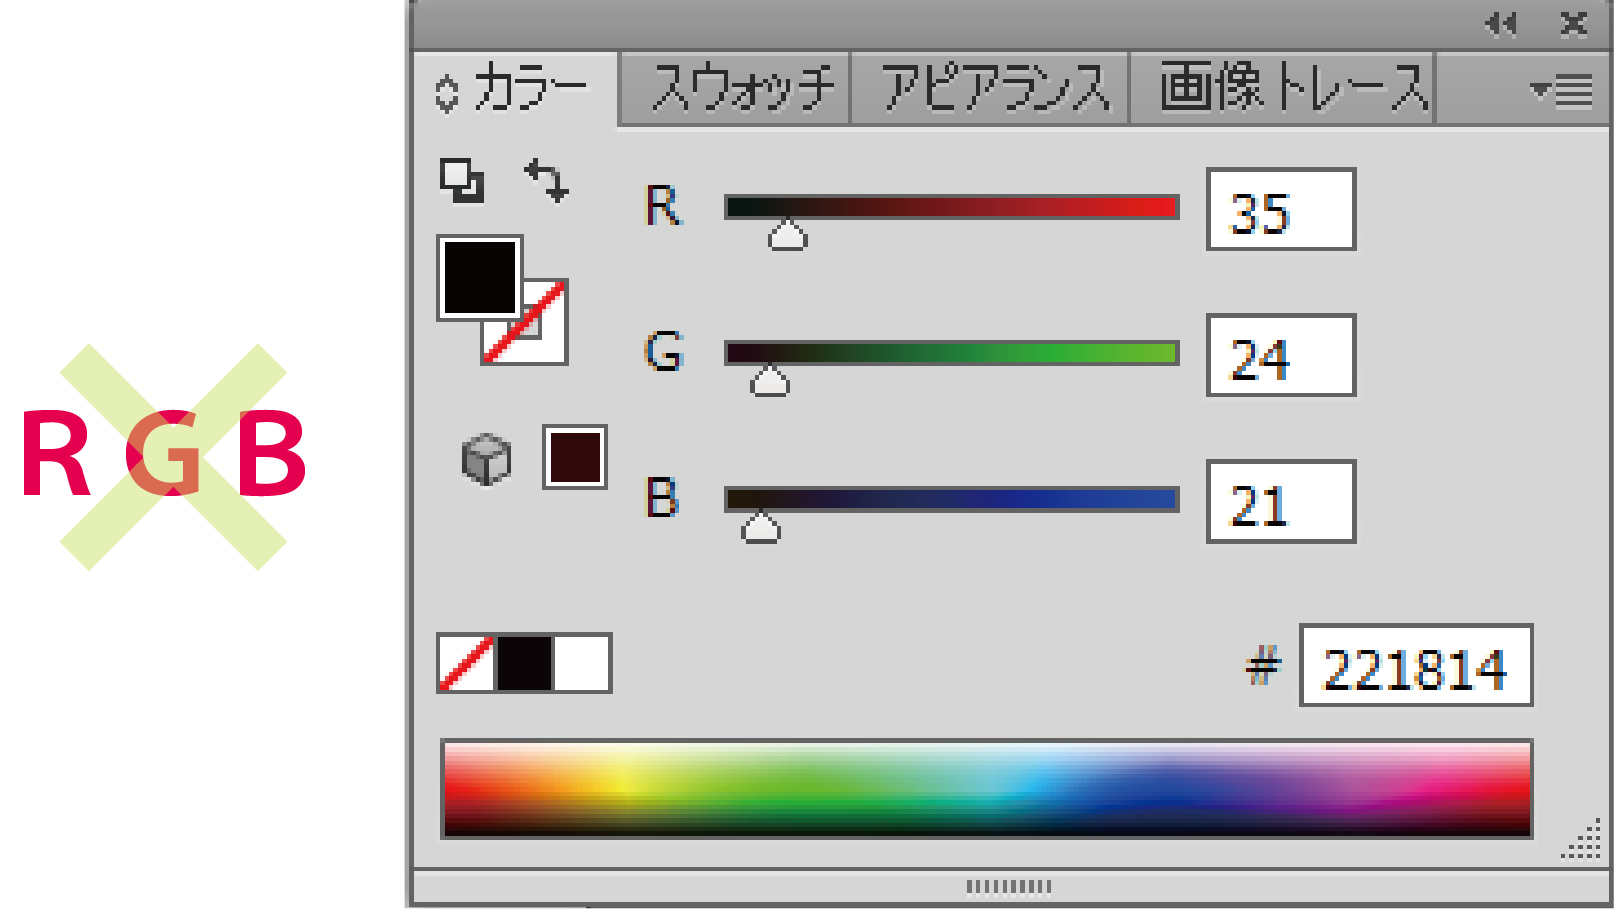This screenshot has width=1614, height=909.
Task: Select the in-web-color dark red swatch
Action: (x=575, y=457)
